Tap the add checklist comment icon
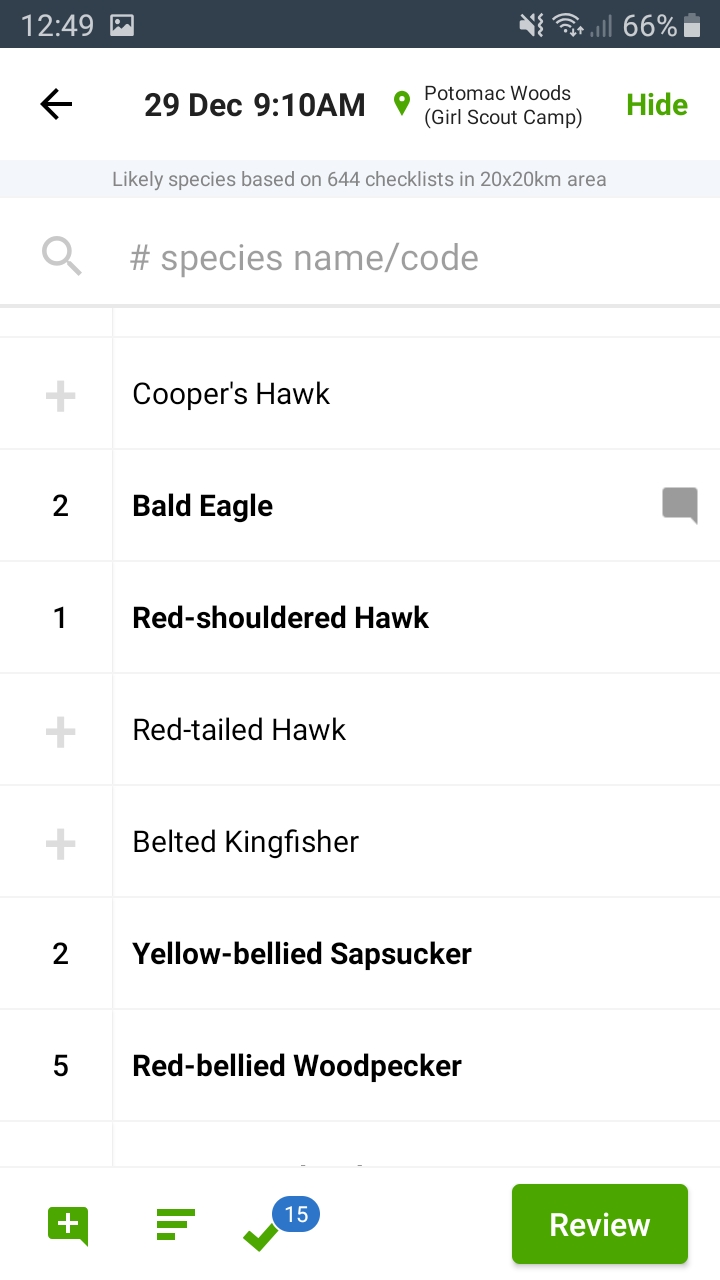Image resolution: width=720 pixels, height=1280 pixels. click(x=68, y=1225)
